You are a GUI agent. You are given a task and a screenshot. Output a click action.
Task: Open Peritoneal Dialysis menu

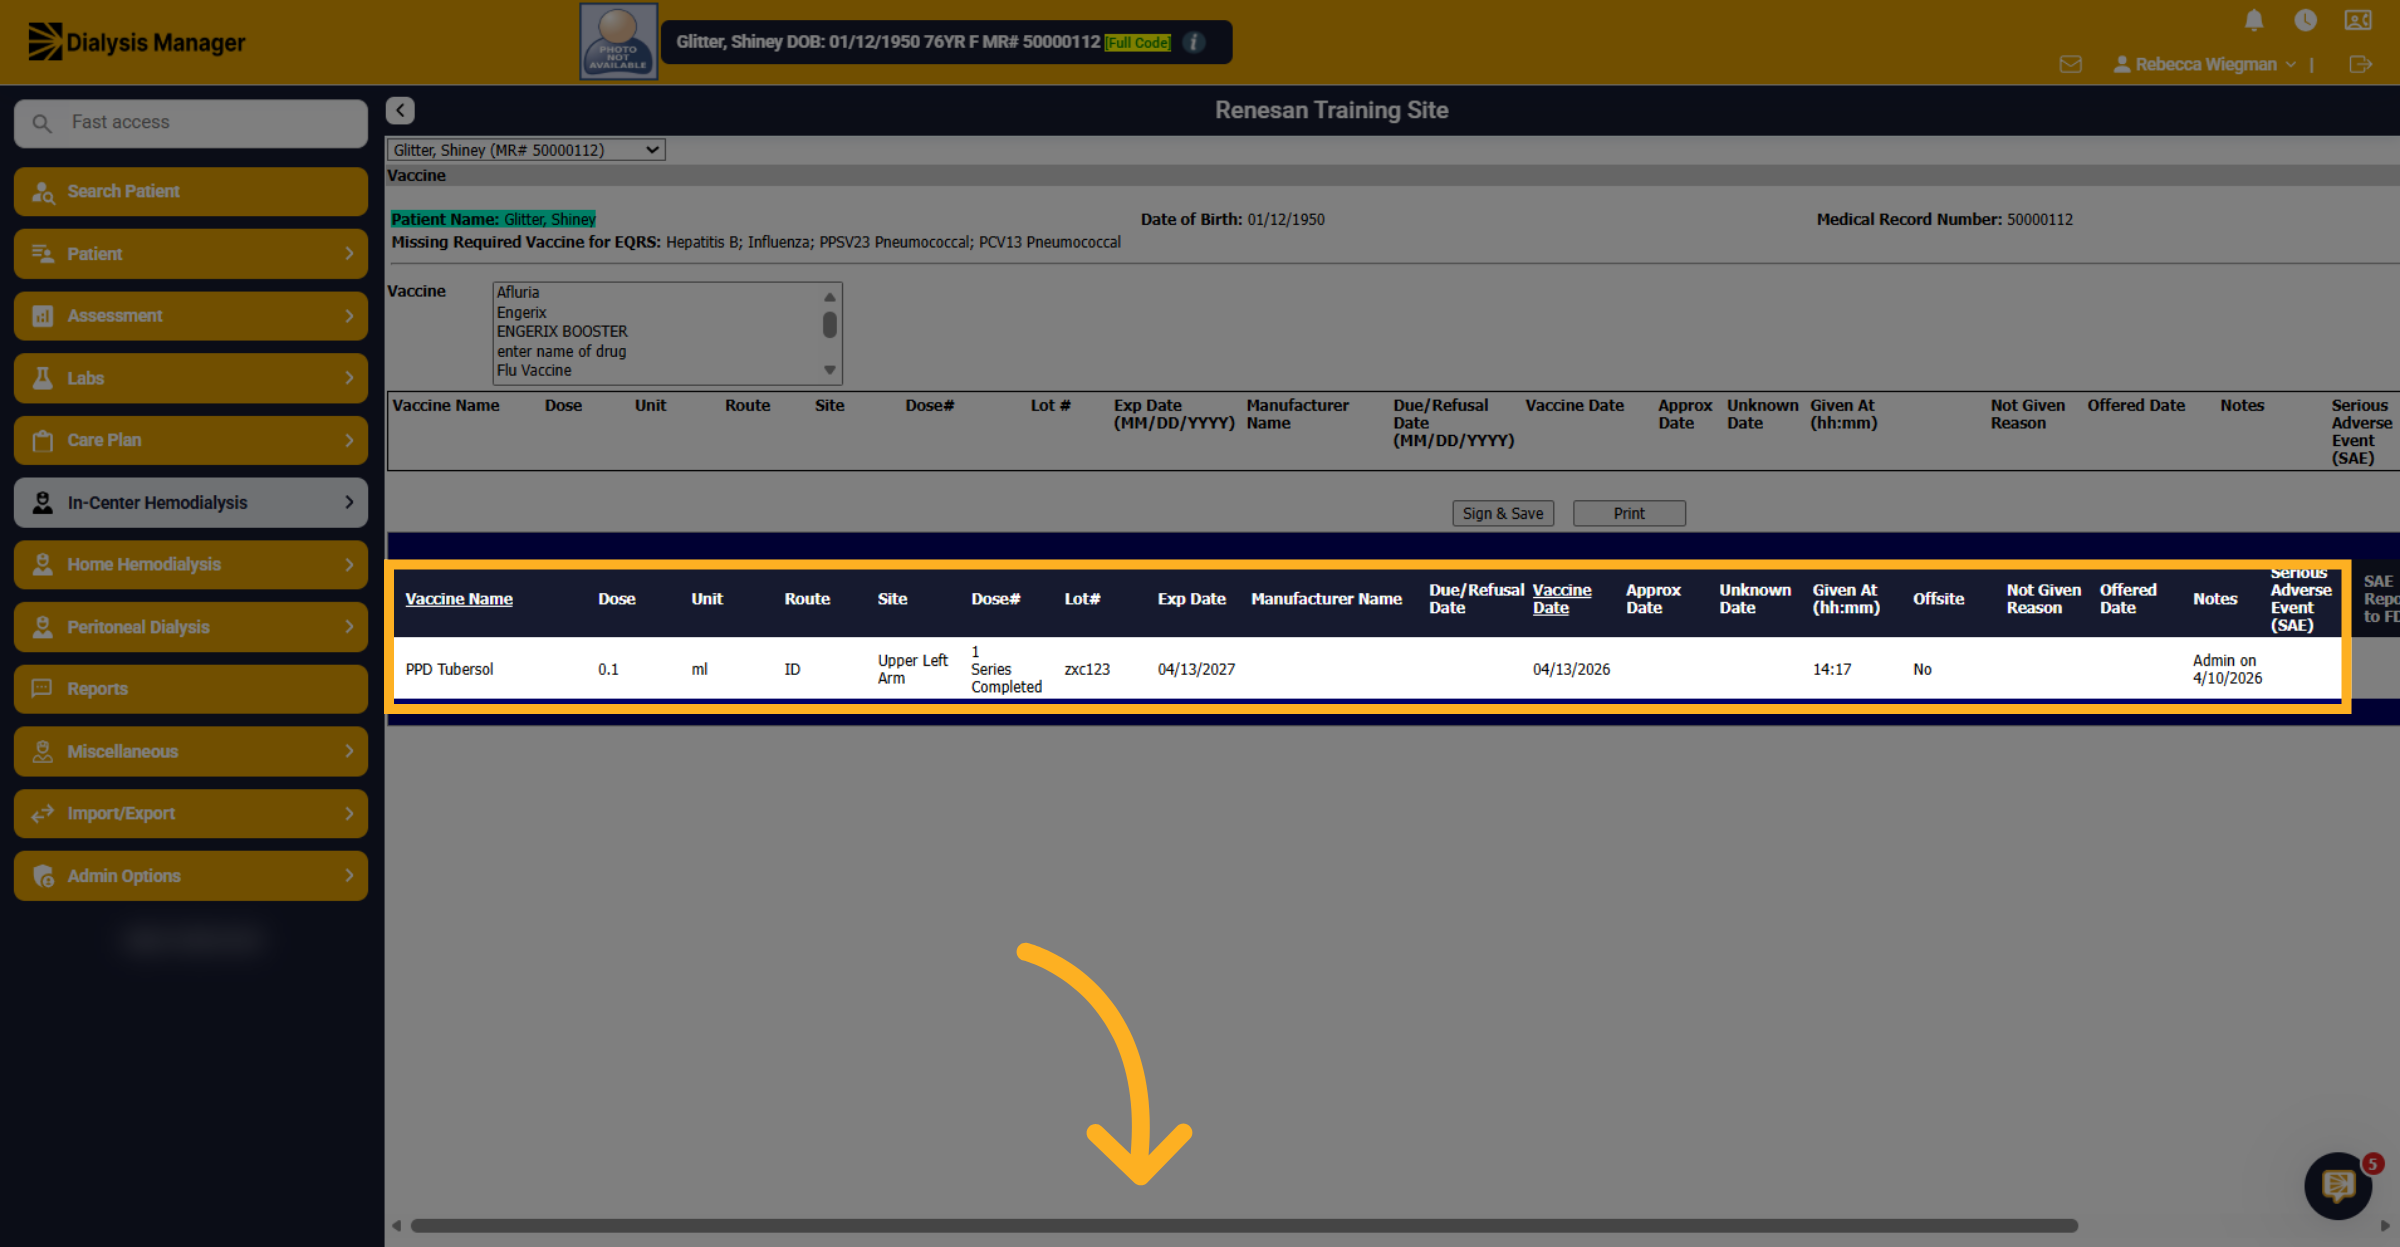coord(191,627)
